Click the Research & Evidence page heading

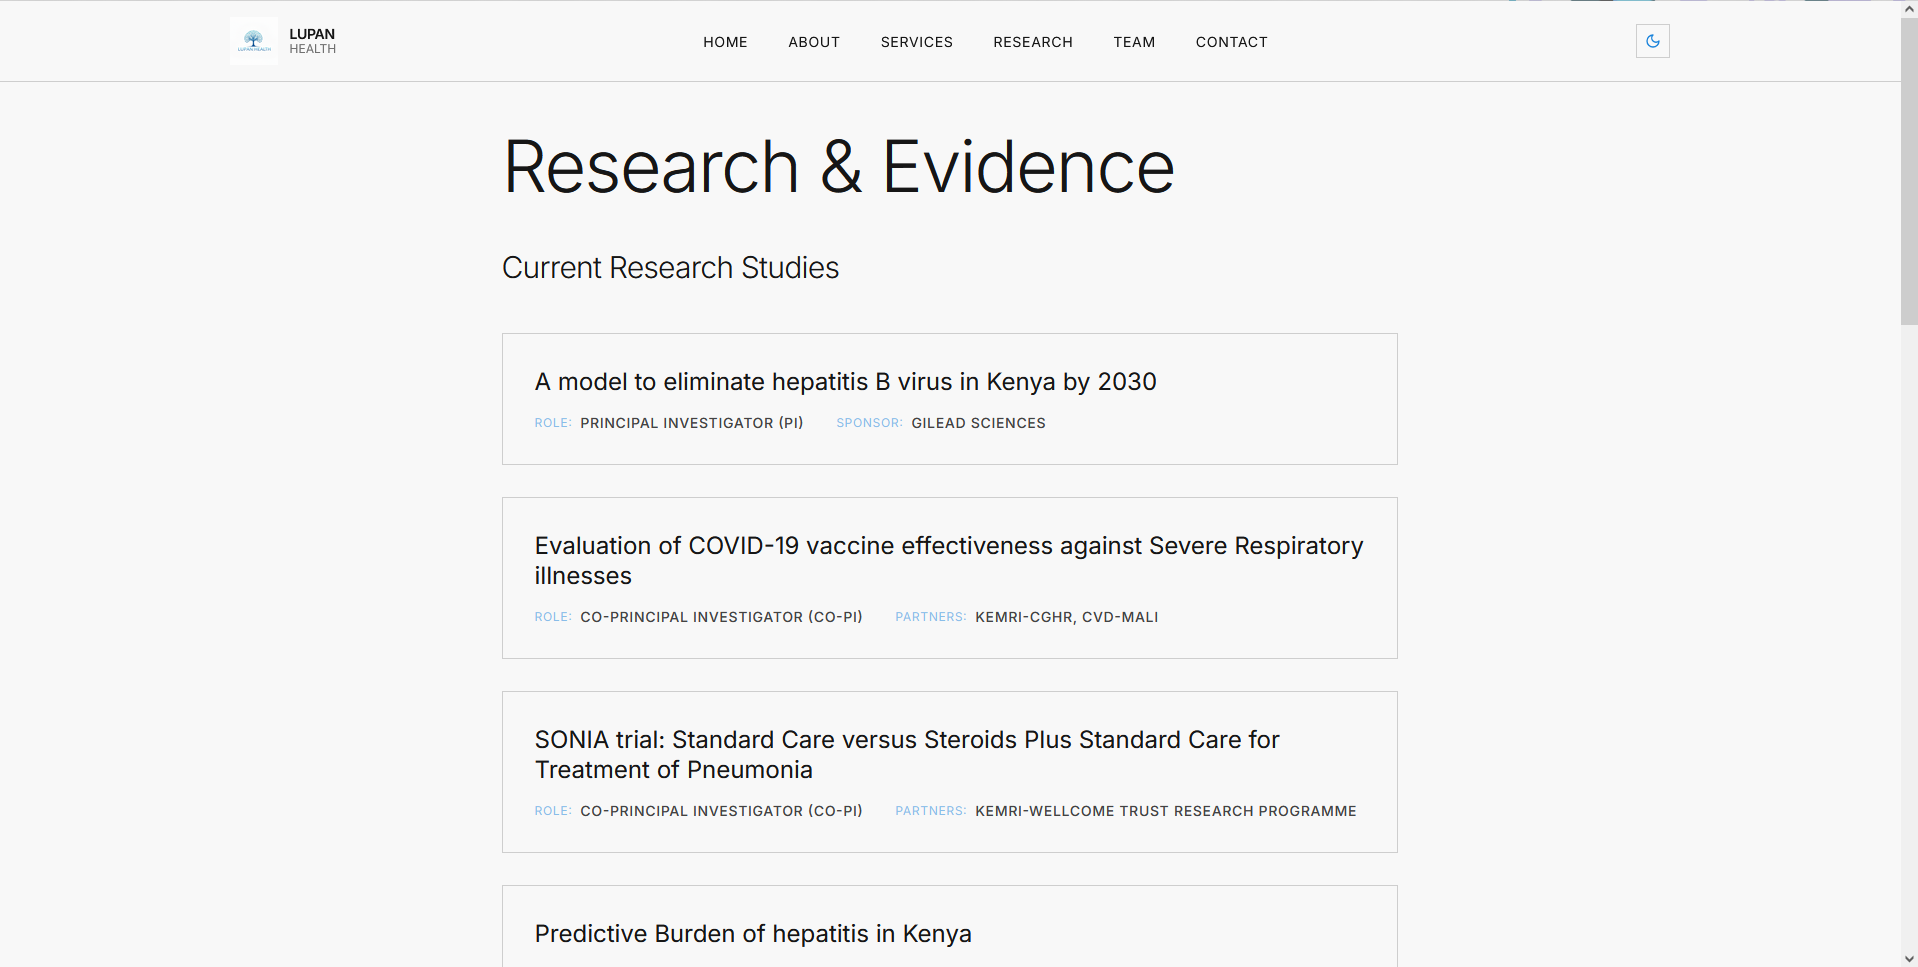[839, 165]
